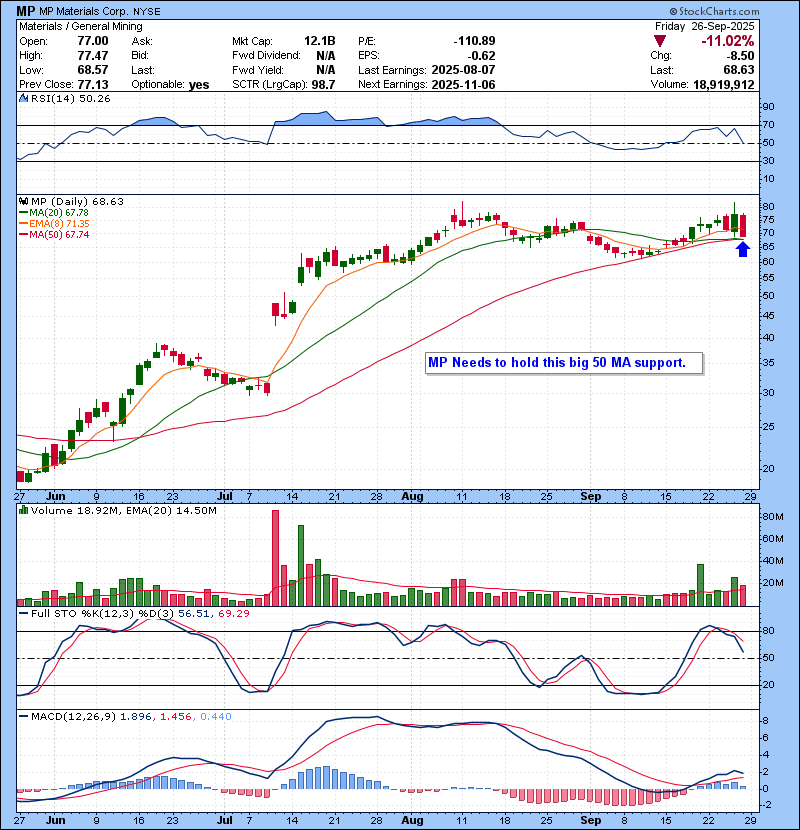Click the N/A value of Fwd Yield

(x=326, y=70)
